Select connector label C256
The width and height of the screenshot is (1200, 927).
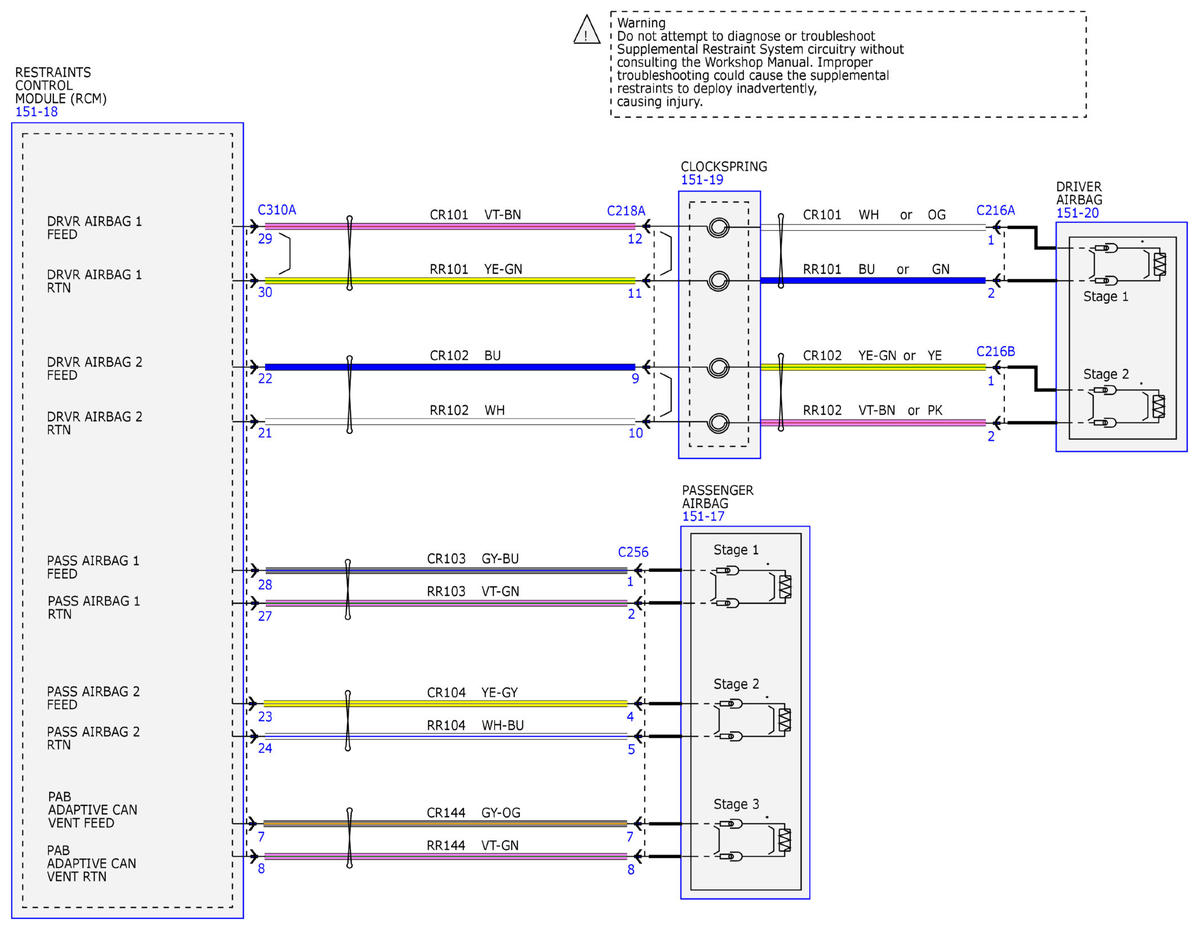pyautogui.click(x=633, y=551)
